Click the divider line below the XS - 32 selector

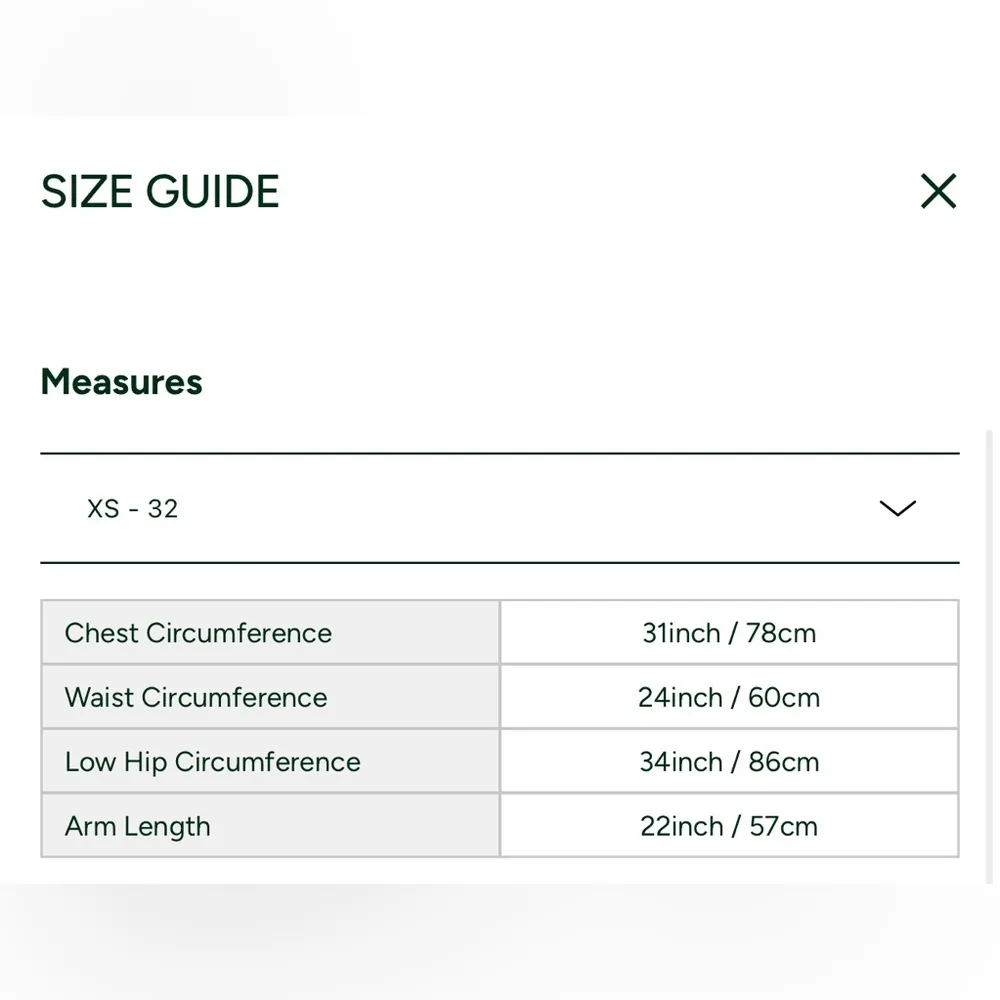coord(500,563)
